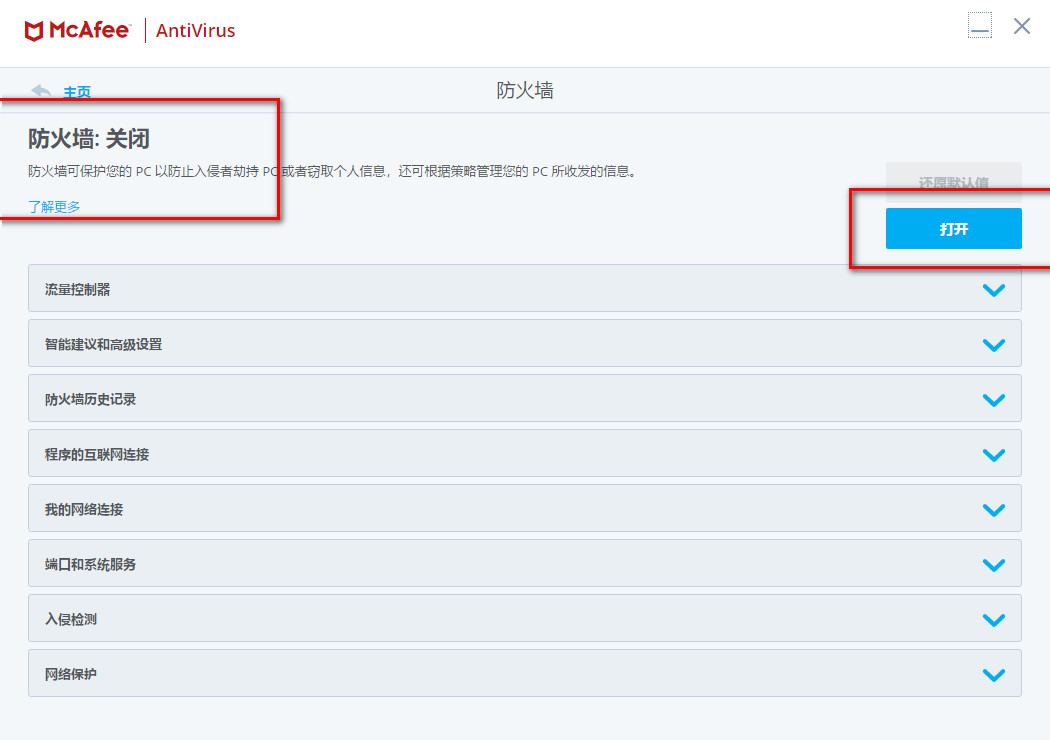The width and height of the screenshot is (1050, 740).
Task: Expand 程序的互联网连接 chevron
Action: (x=994, y=455)
